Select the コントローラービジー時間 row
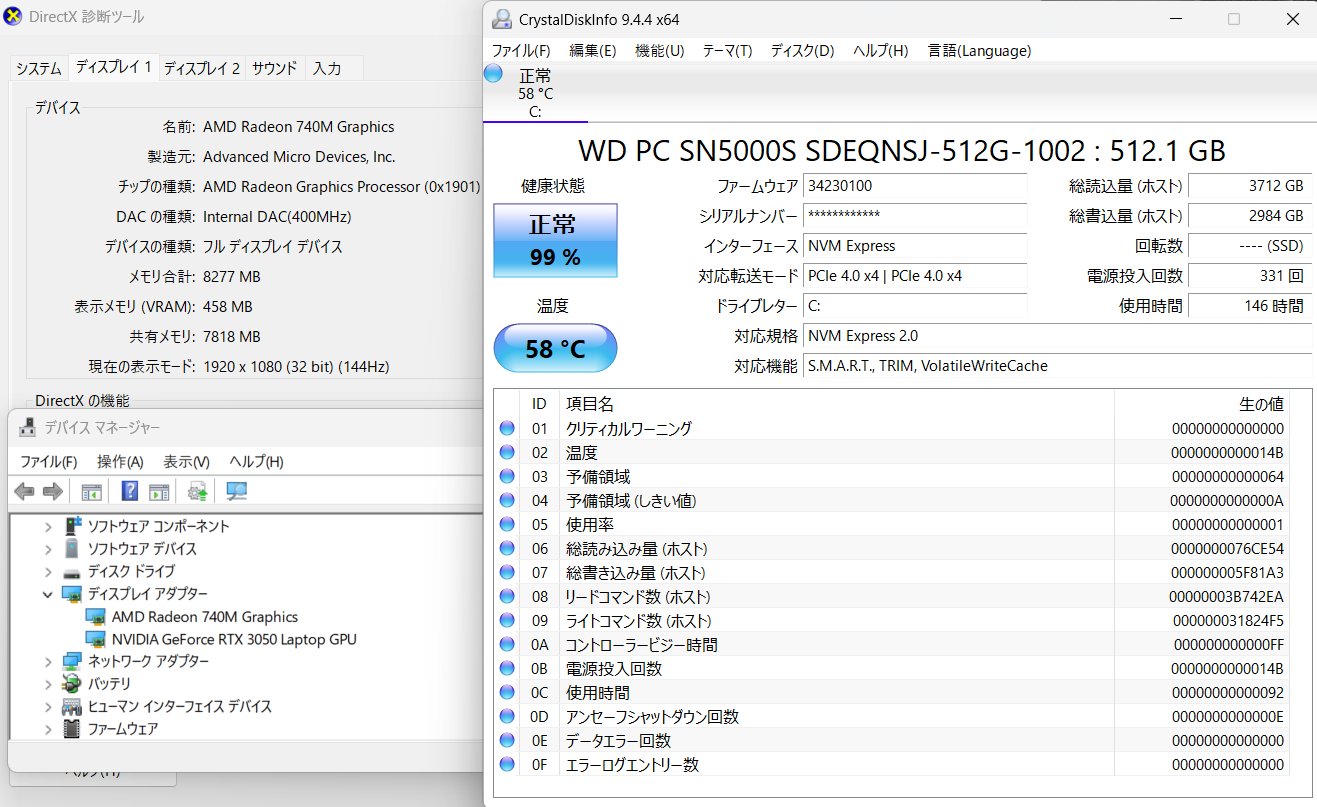Screen dimensions: 1317x807 coord(892,644)
